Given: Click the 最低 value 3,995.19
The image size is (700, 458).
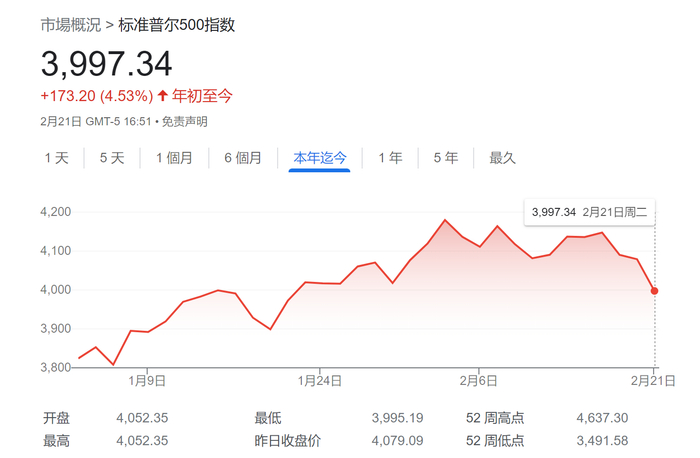Looking at the screenshot, I should point(397,418).
